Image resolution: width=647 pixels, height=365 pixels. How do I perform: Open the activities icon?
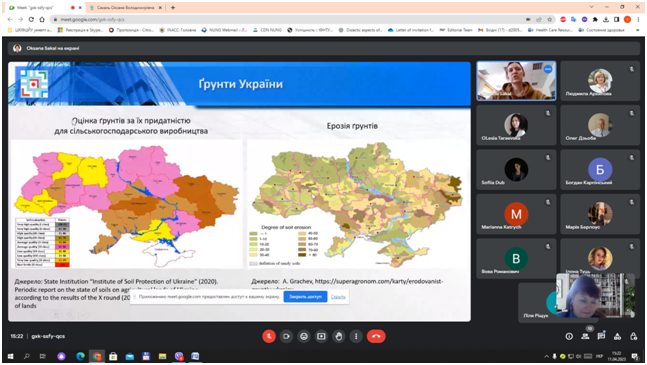pyautogui.click(x=617, y=337)
